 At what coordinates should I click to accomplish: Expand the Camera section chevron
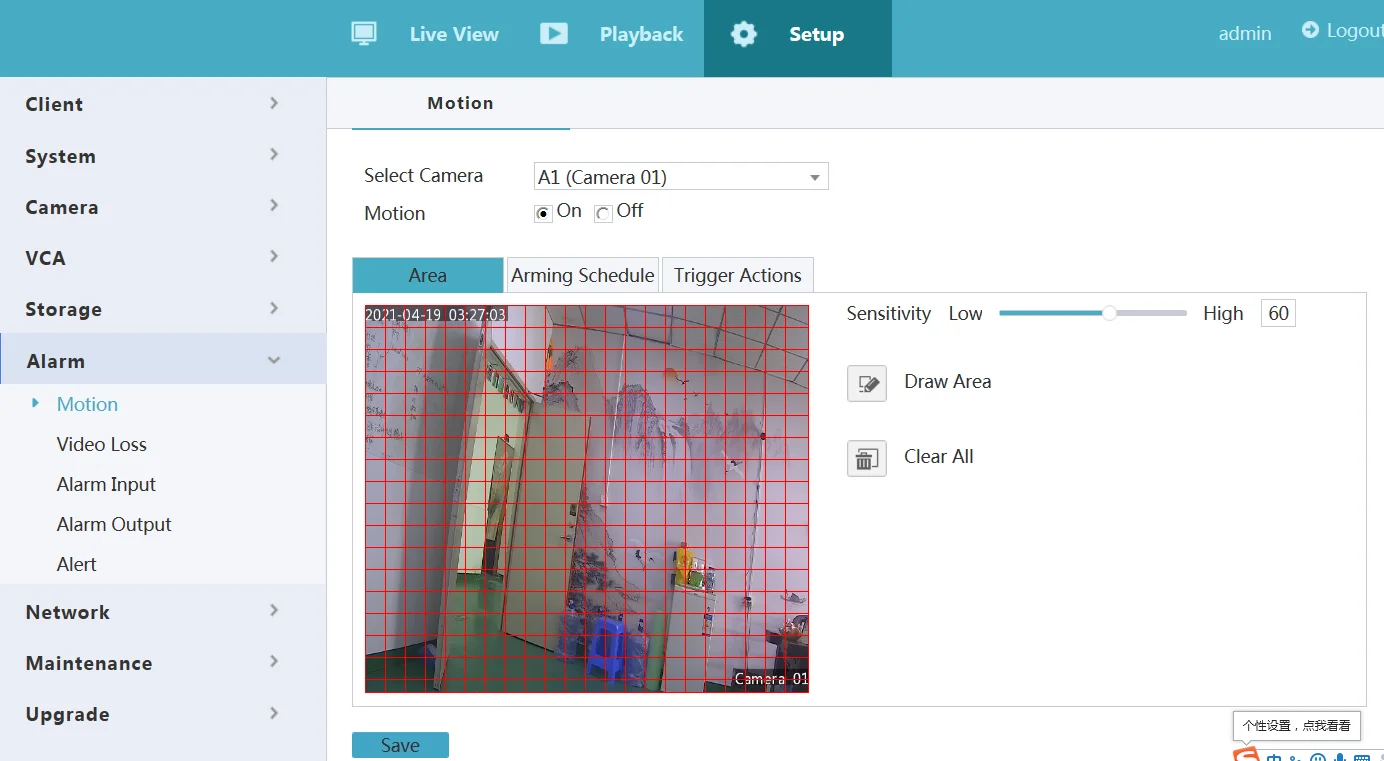274,206
